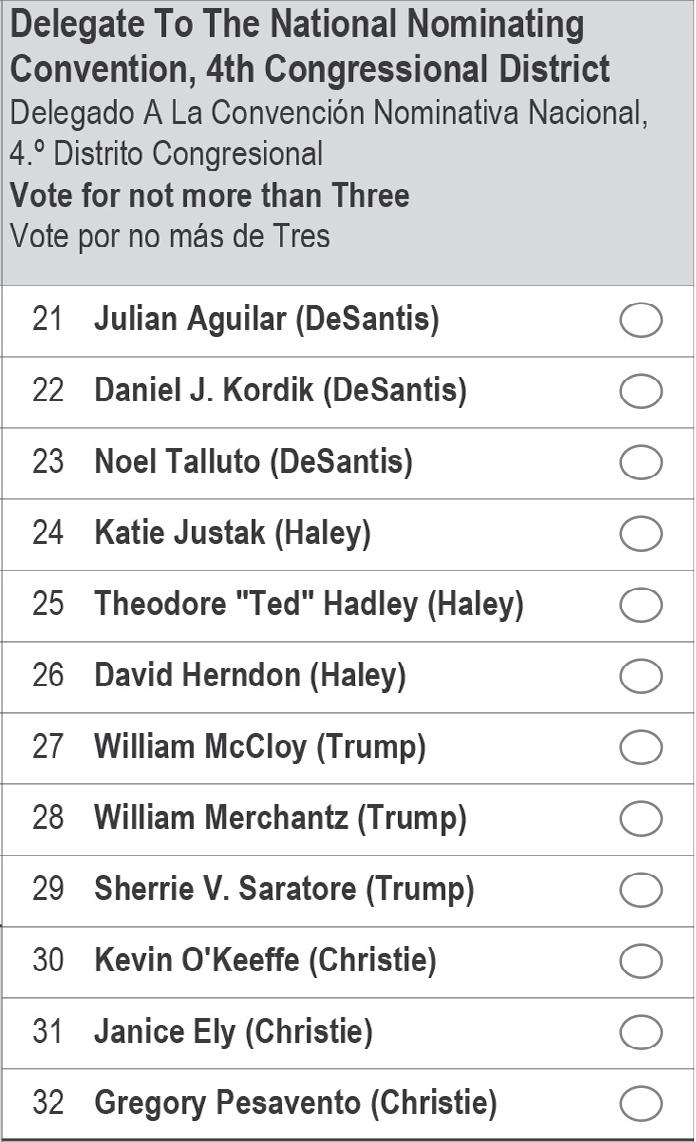Click the Spanish text Vote por no más de Tres

170,236
